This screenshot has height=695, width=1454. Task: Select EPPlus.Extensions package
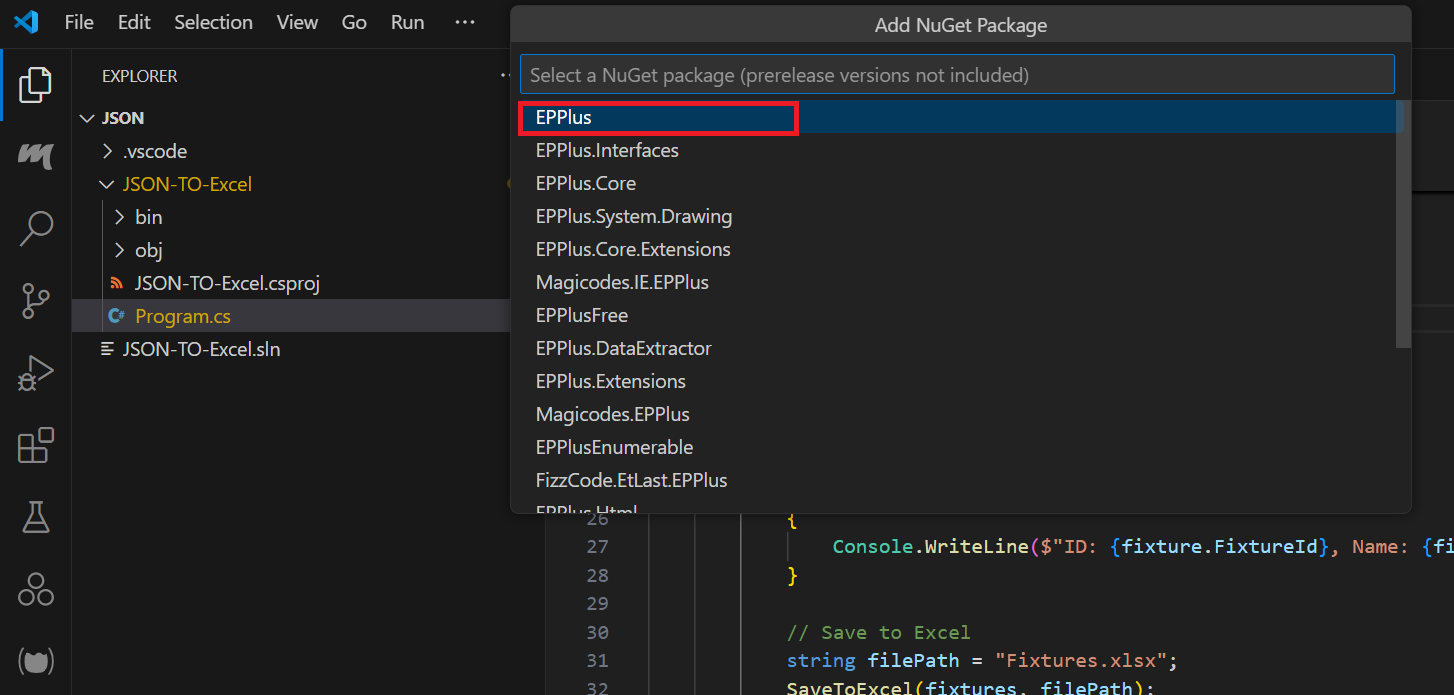(x=955, y=381)
